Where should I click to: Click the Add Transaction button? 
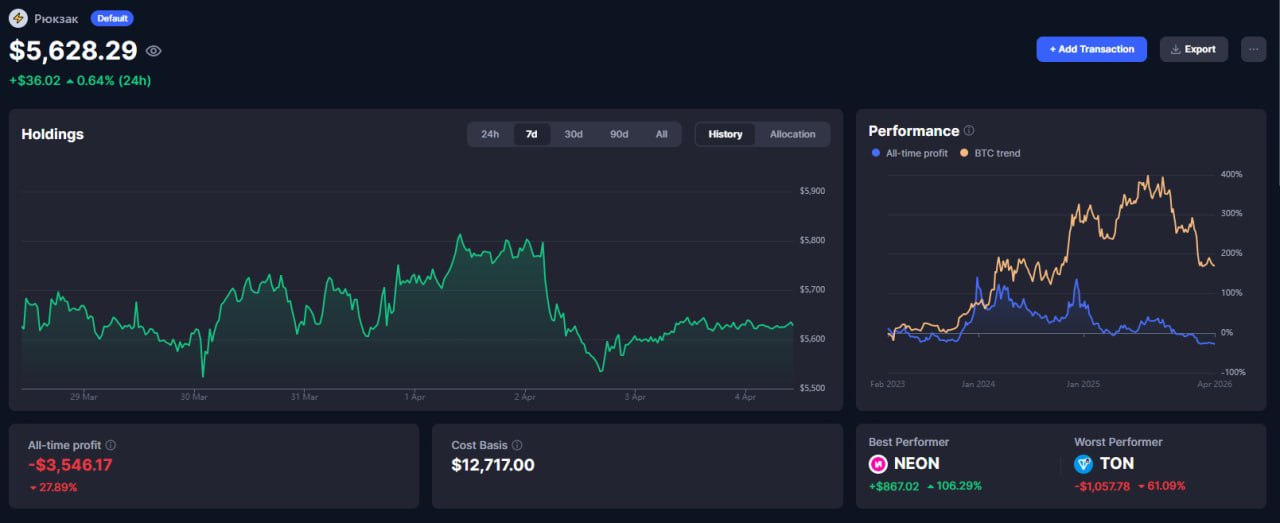coord(1091,49)
